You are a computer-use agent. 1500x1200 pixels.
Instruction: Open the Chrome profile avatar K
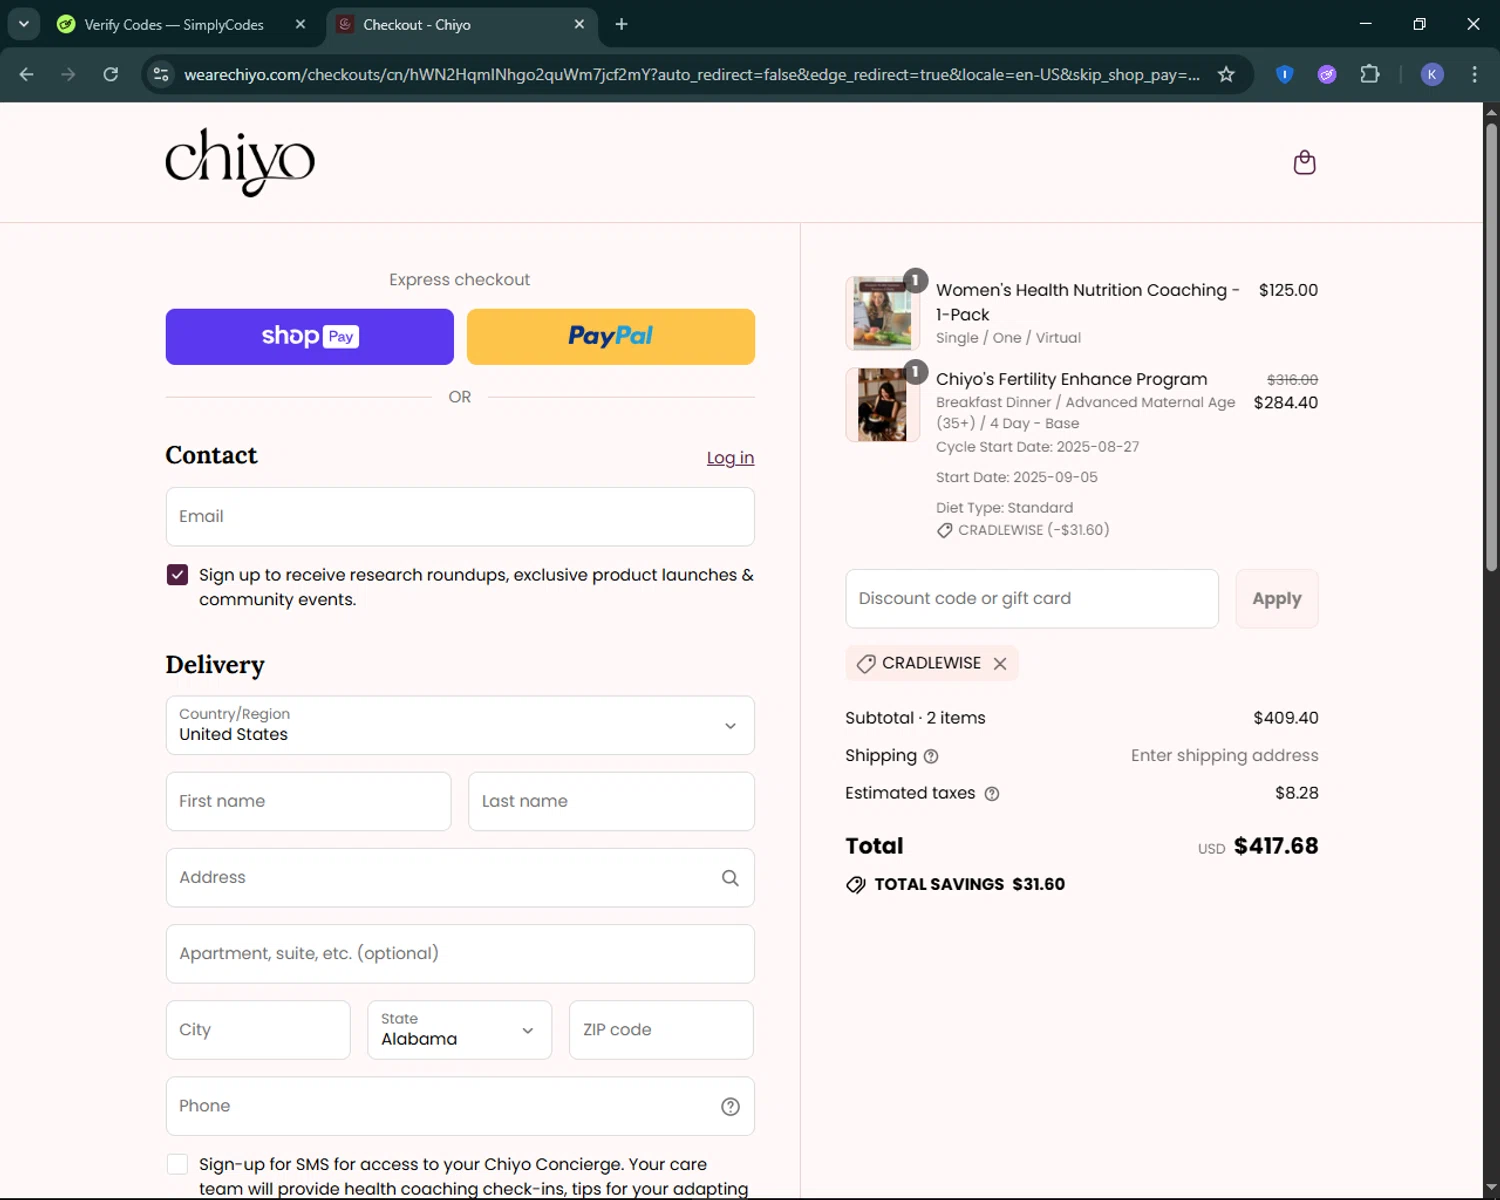pyautogui.click(x=1432, y=74)
